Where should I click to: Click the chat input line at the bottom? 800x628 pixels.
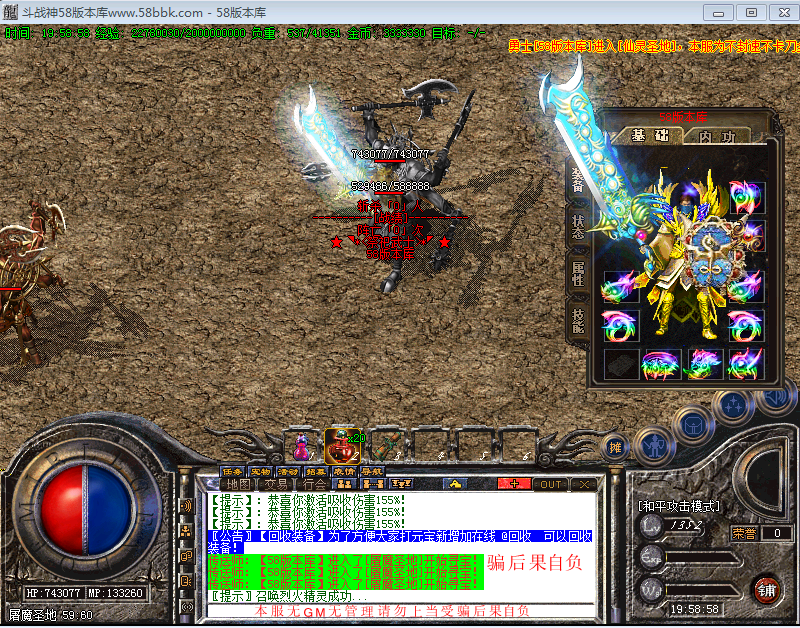pos(401,611)
